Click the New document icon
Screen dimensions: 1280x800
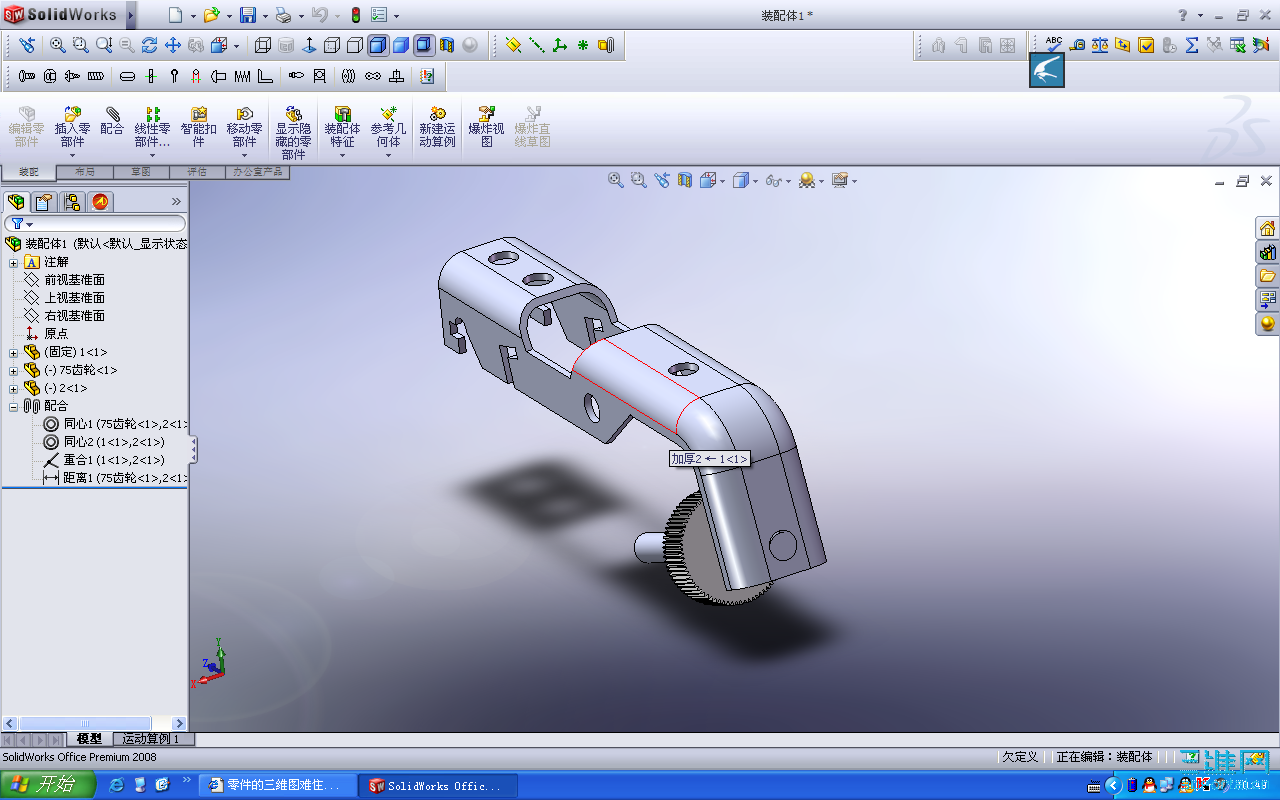tap(176, 15)
